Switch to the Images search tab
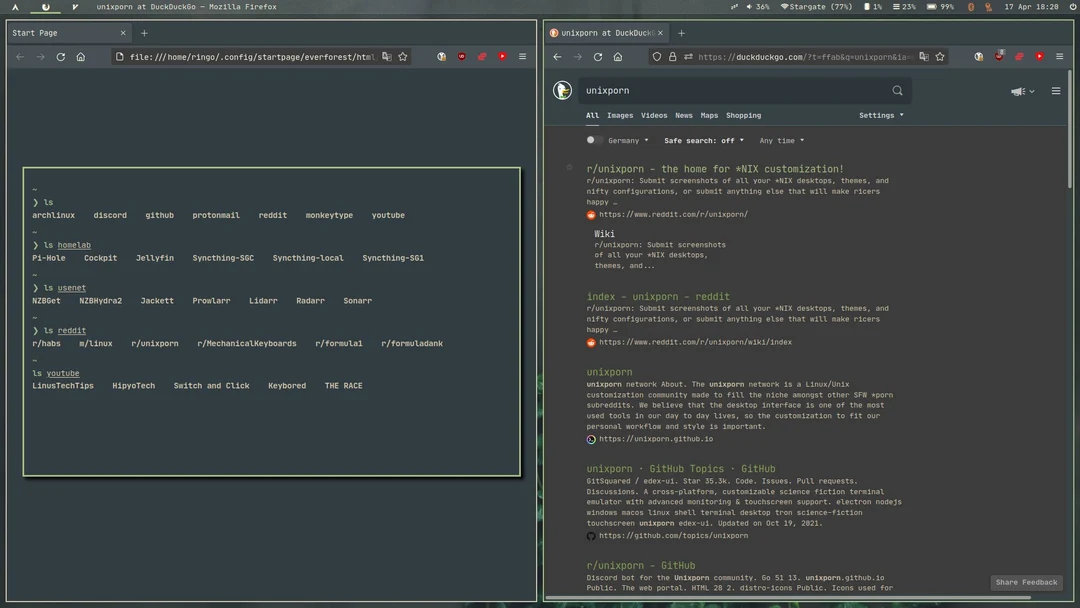The image size is (1080, 608). tap(619, 115)
